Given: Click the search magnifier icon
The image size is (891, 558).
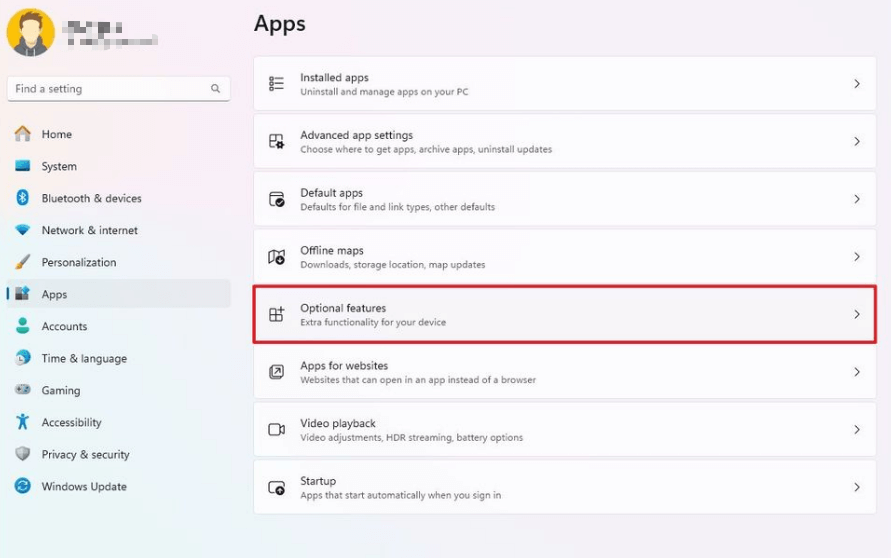Looking at the screenshot, I should click(215, 89).
